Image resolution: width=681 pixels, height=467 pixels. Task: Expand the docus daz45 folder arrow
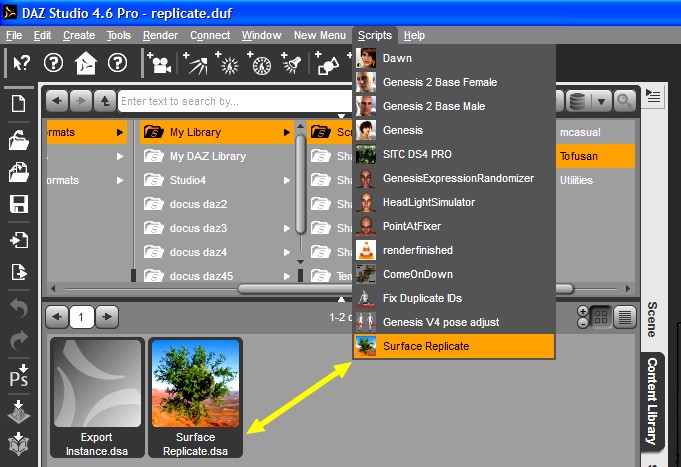tap(287, 276)
